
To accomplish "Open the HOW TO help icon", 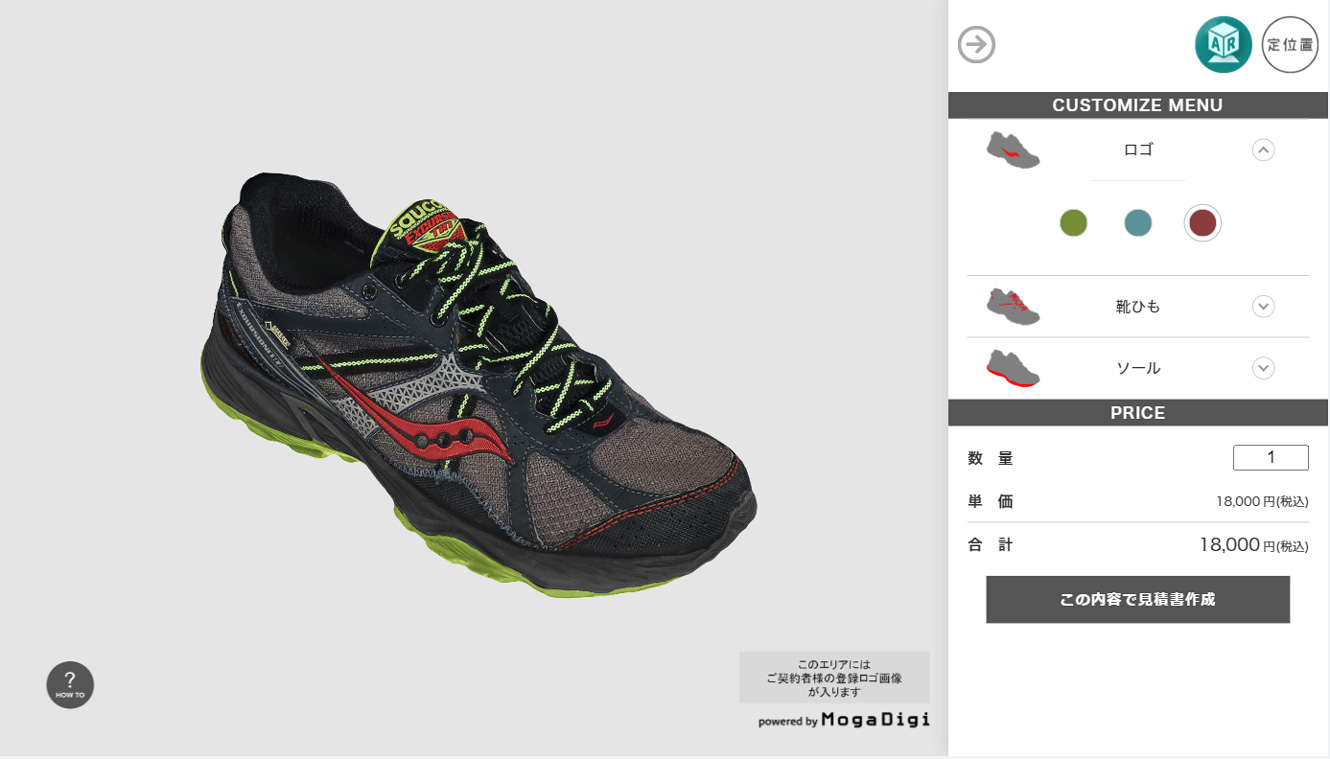I will [x=70, y=685].
